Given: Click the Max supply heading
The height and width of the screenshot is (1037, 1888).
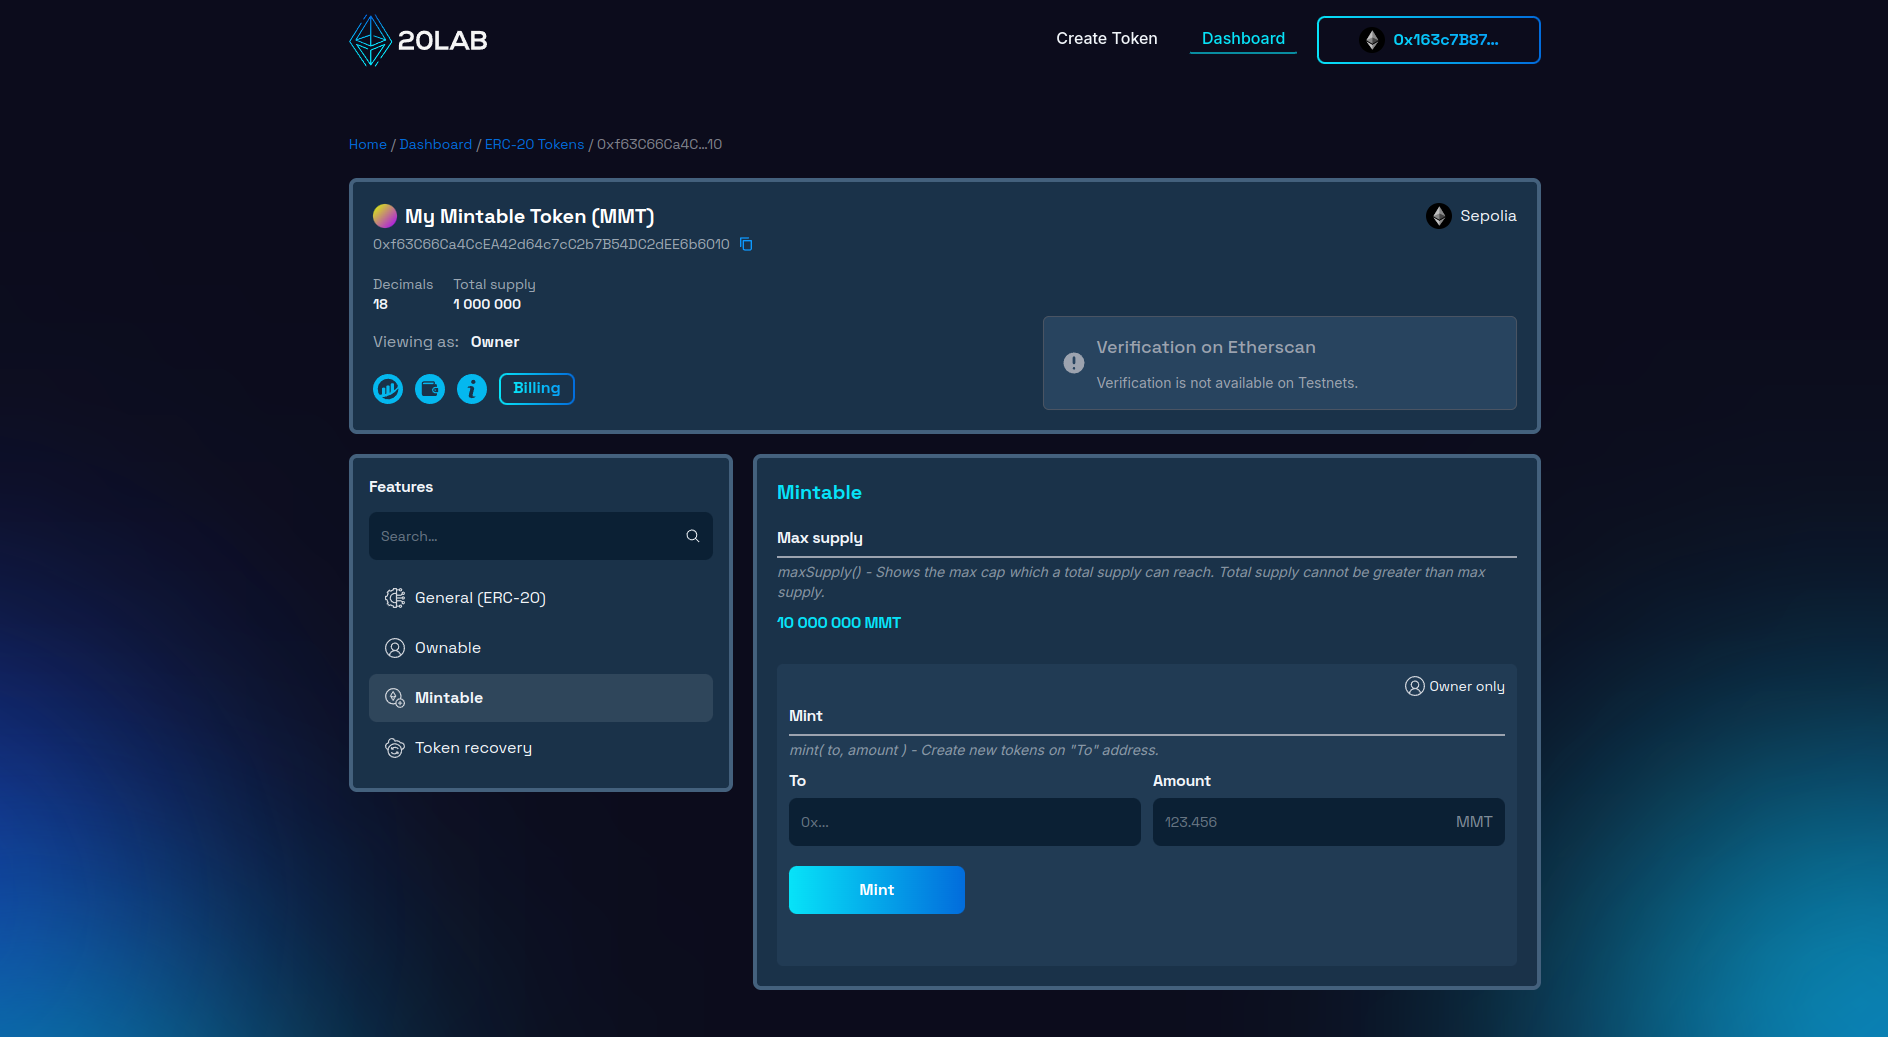Looking at the screenshot, I should (x=820, y=538).
